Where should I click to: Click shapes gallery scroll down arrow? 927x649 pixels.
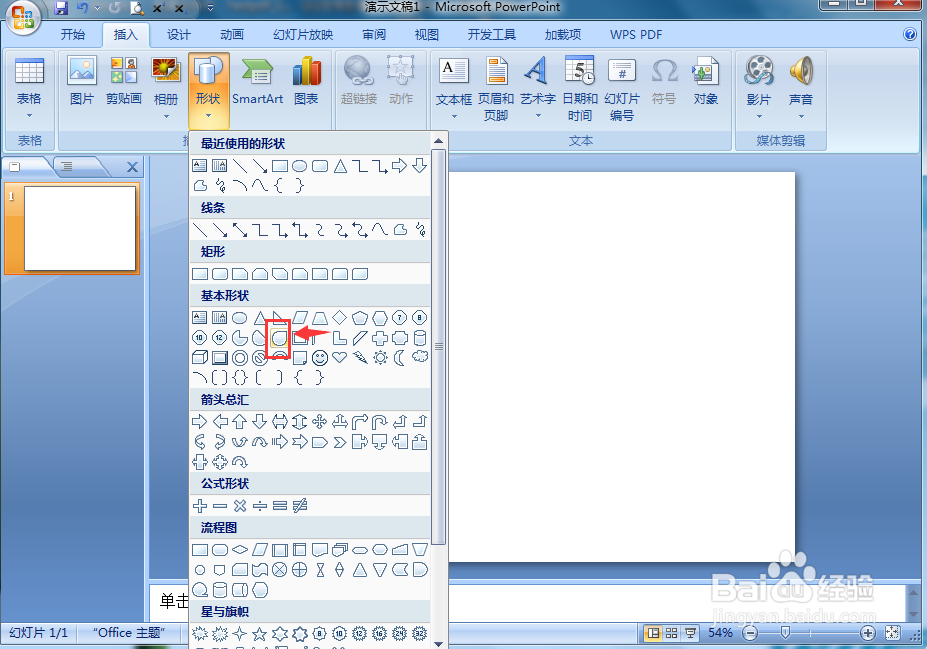click(438, 643)
